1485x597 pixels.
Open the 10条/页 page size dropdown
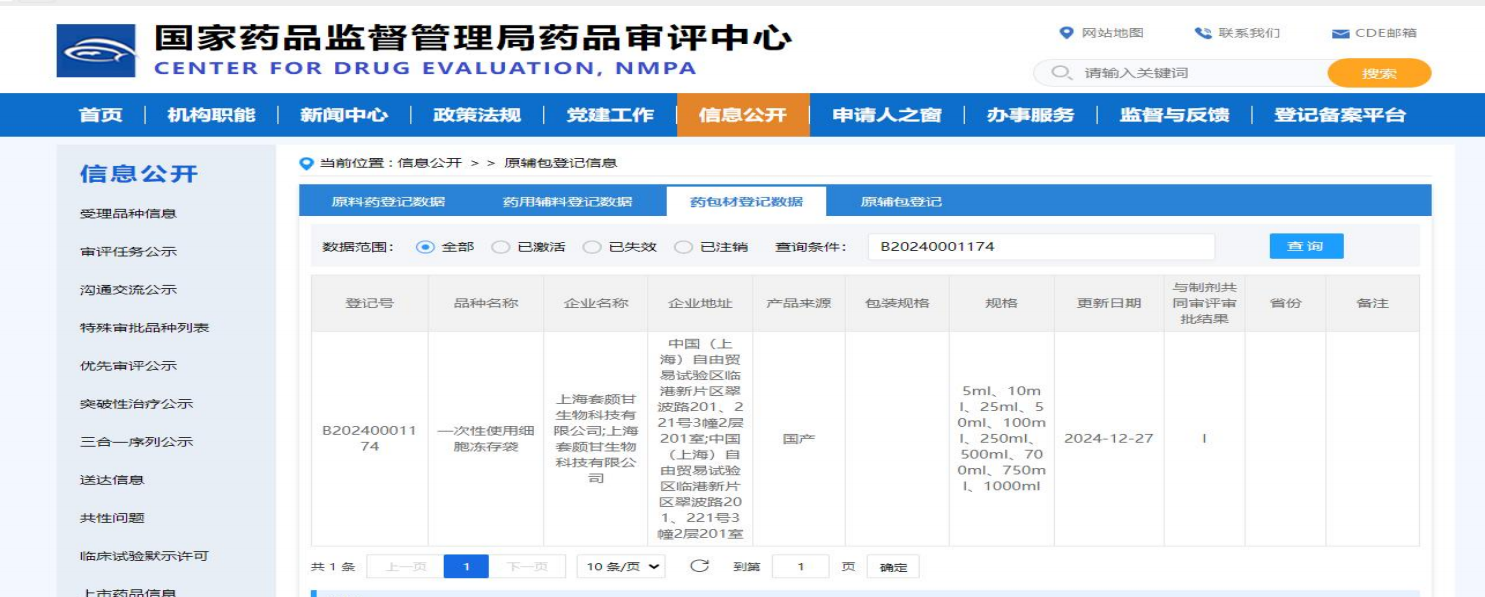[x=622, y=567]
